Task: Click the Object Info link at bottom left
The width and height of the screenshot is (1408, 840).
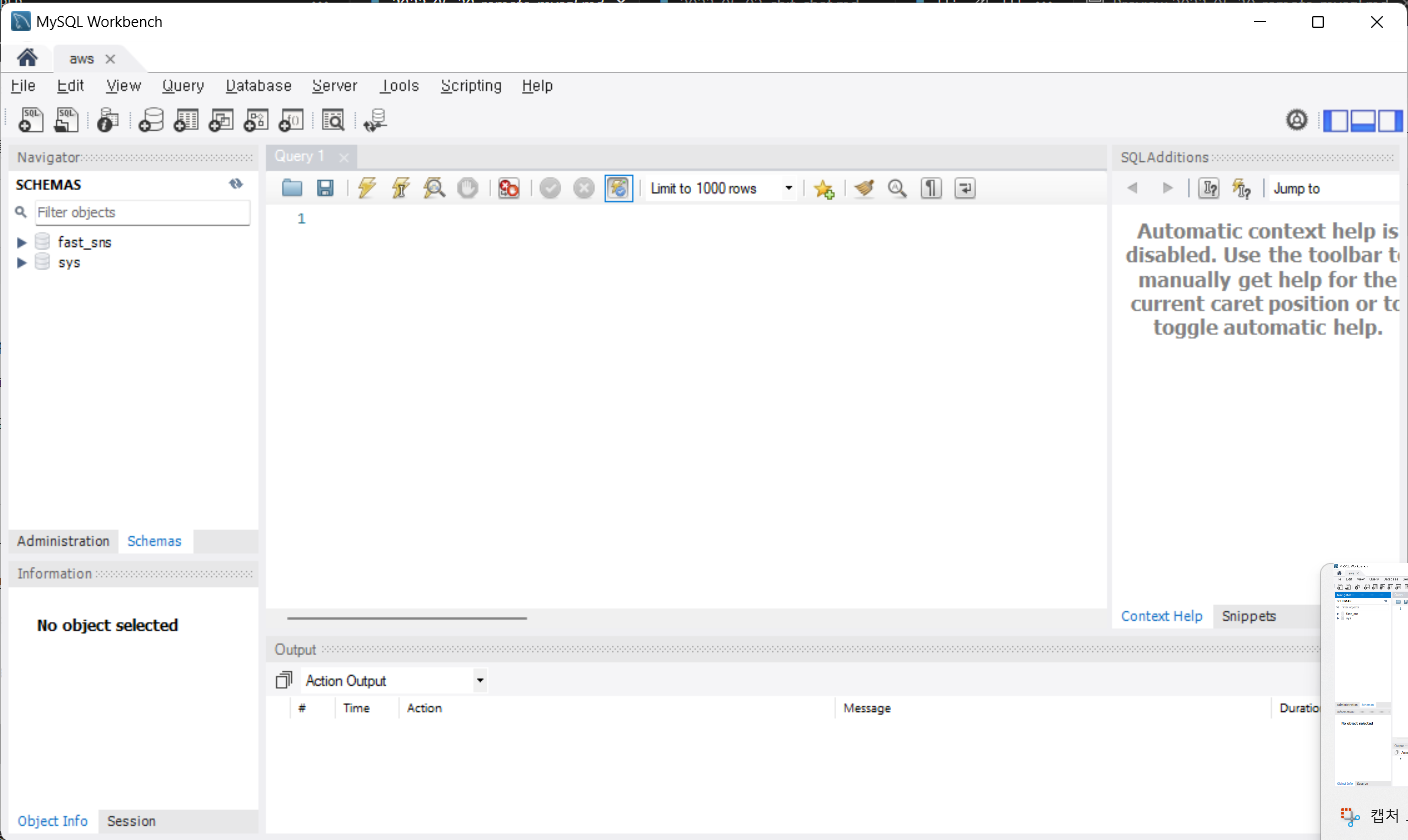Action: [x=52, y=821]
